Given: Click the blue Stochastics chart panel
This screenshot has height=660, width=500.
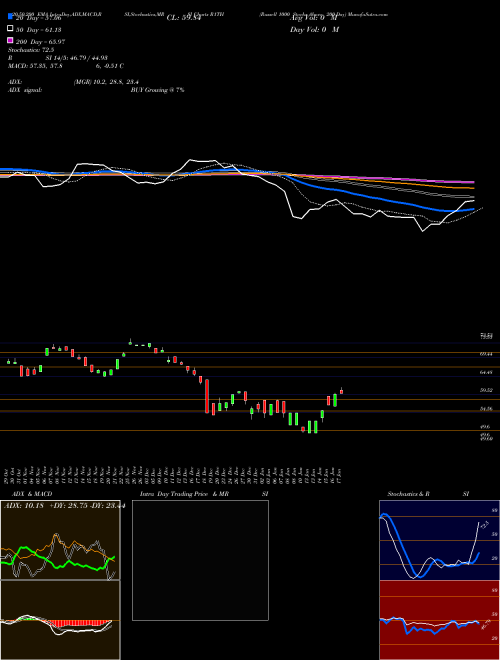Looking at the screenshot, I should click(x=439, y=540).
